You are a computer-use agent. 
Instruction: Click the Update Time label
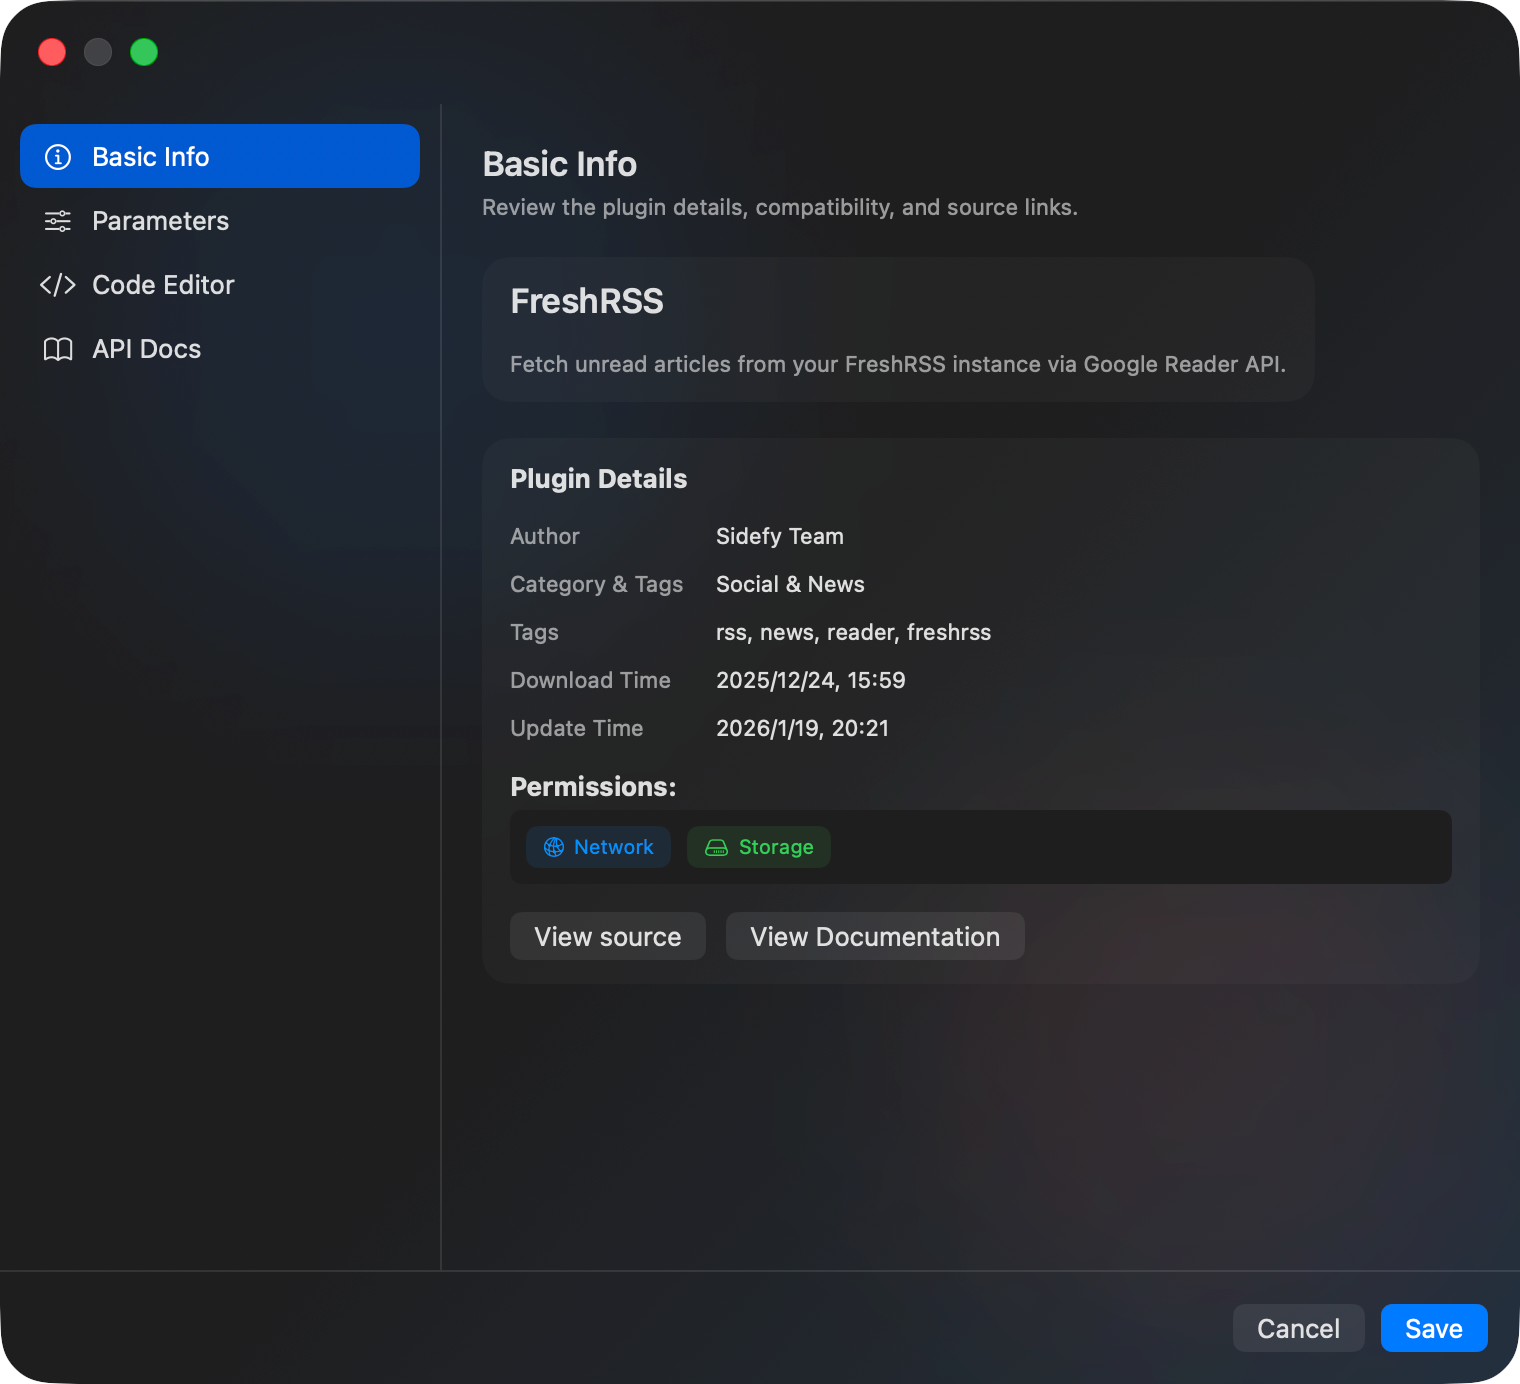pos(577,728)
